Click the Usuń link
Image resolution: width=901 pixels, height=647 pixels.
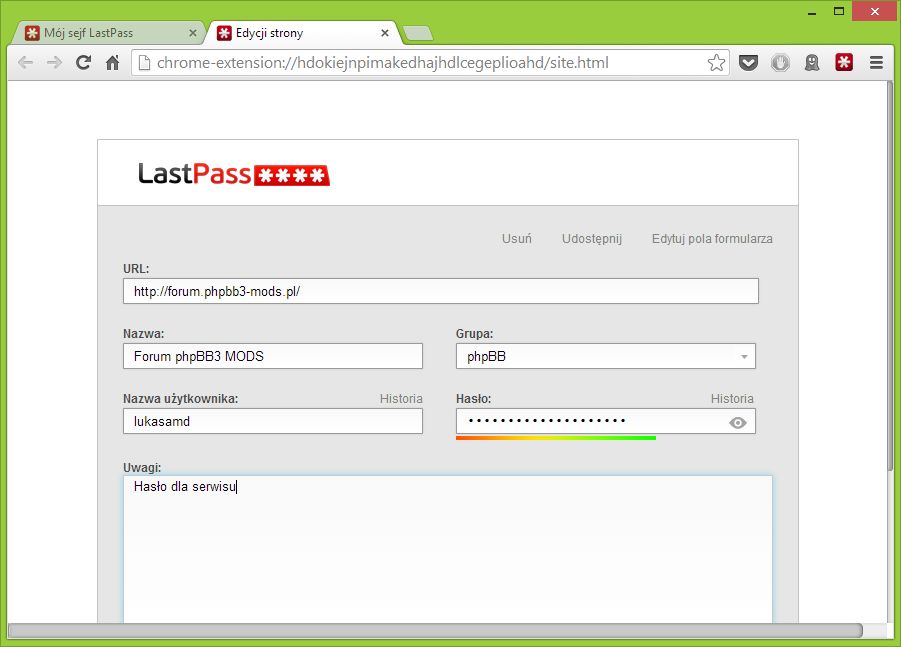click(517, 238)
